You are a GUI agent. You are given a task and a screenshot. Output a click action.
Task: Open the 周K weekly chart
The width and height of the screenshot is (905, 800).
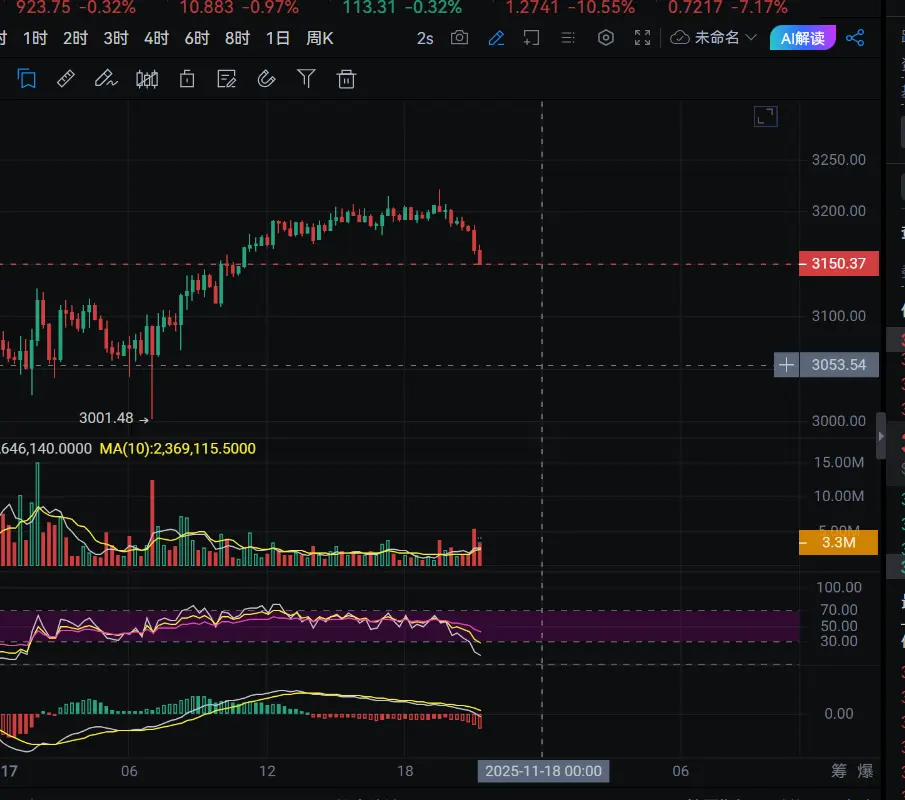[x=319, y=38]
